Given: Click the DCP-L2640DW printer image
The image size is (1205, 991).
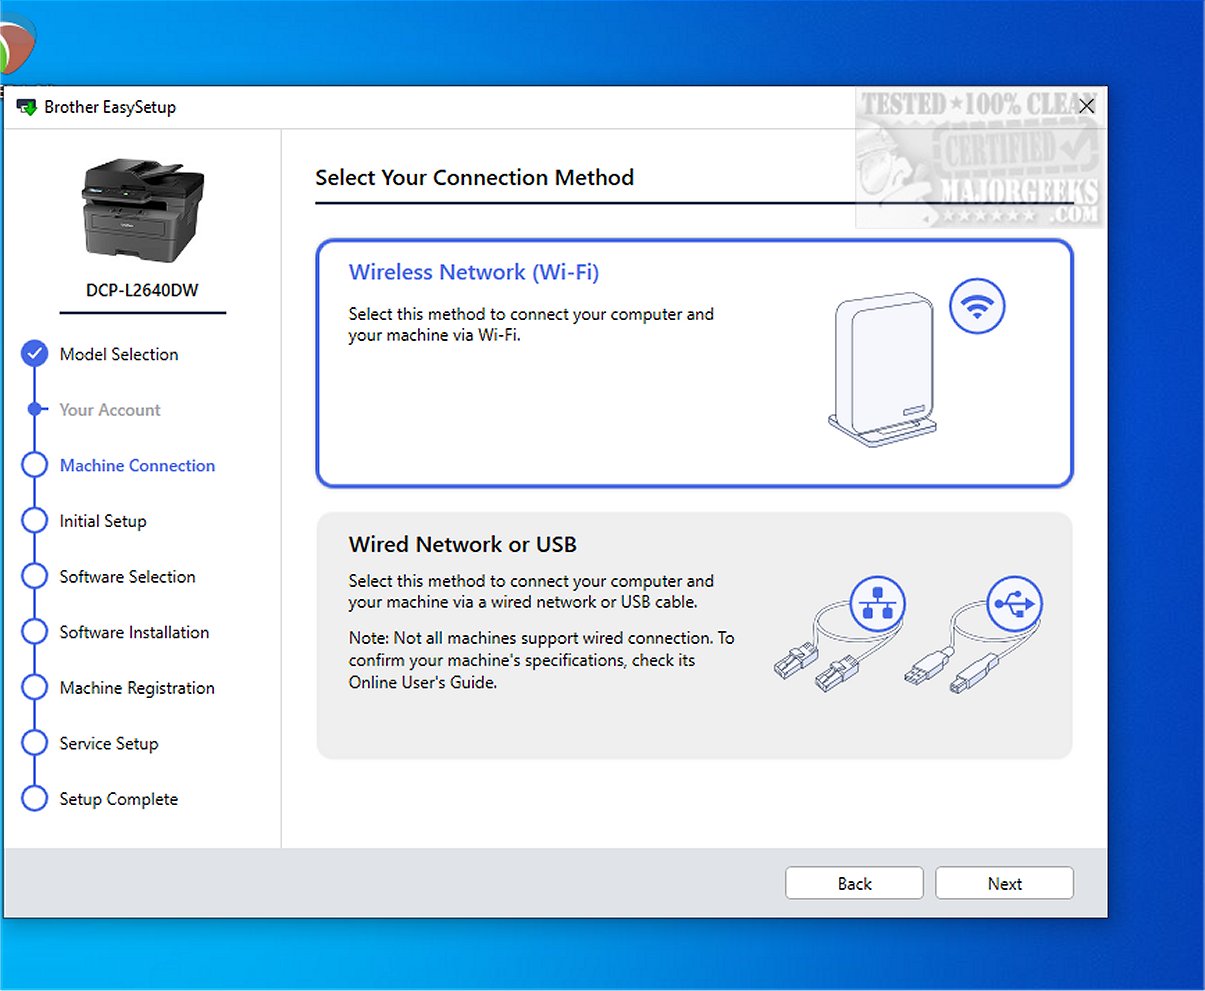Looking at the screenshot, I should (143, 209).
